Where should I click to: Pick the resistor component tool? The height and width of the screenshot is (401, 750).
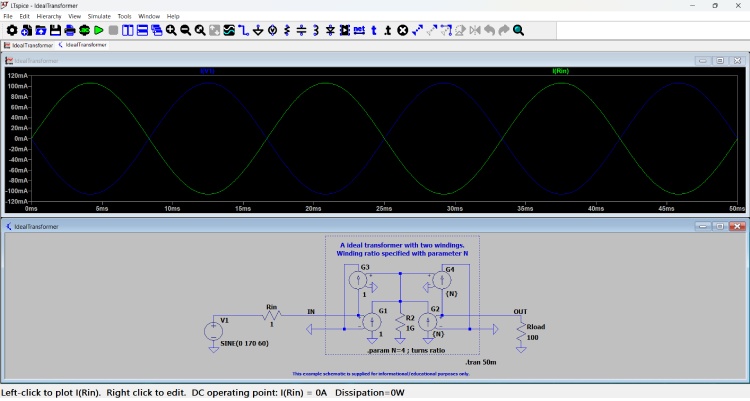click(287, 31)
